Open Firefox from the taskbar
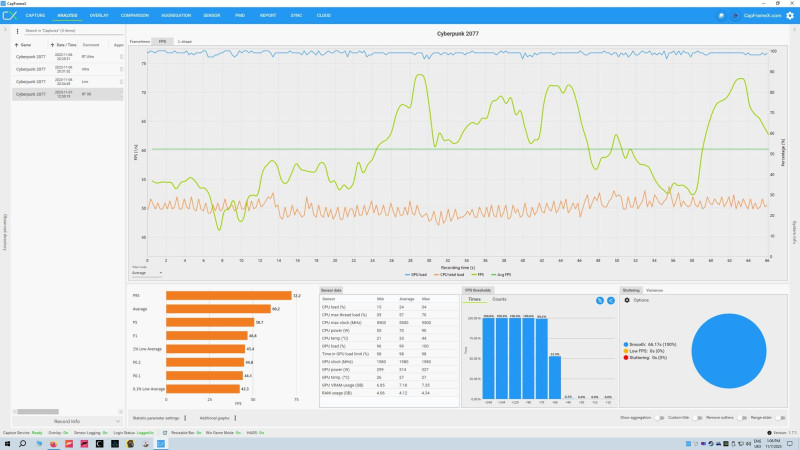Screen dimensions: 800x450 [53, 444]
